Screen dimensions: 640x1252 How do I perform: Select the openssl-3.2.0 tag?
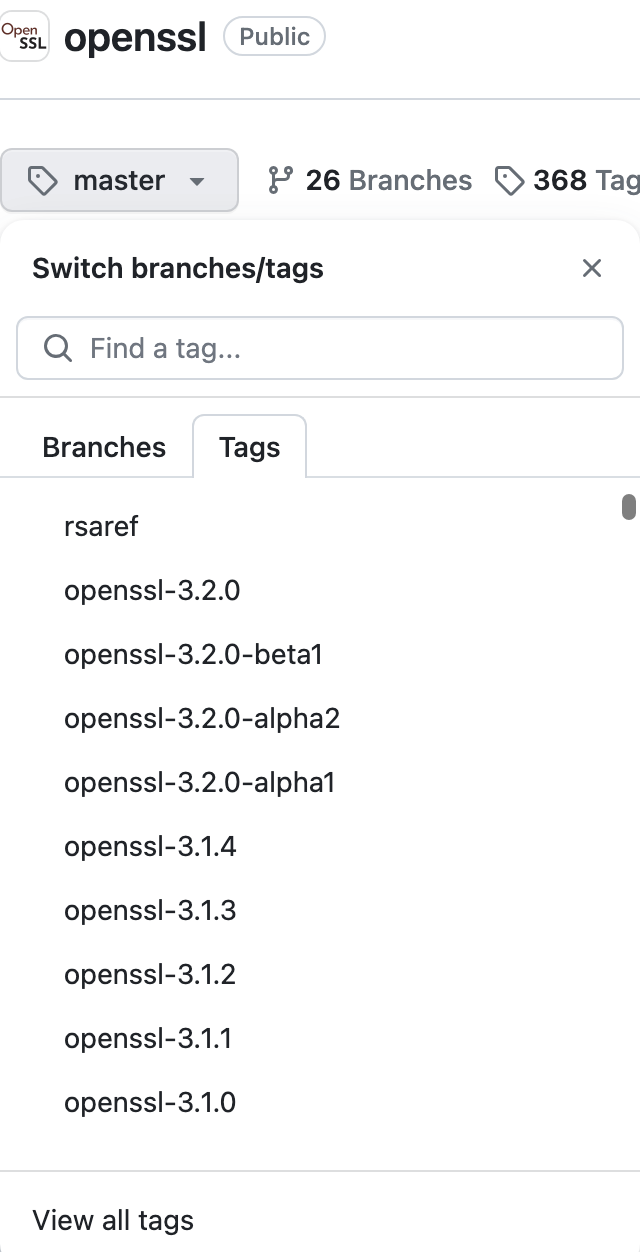point(151,590)
